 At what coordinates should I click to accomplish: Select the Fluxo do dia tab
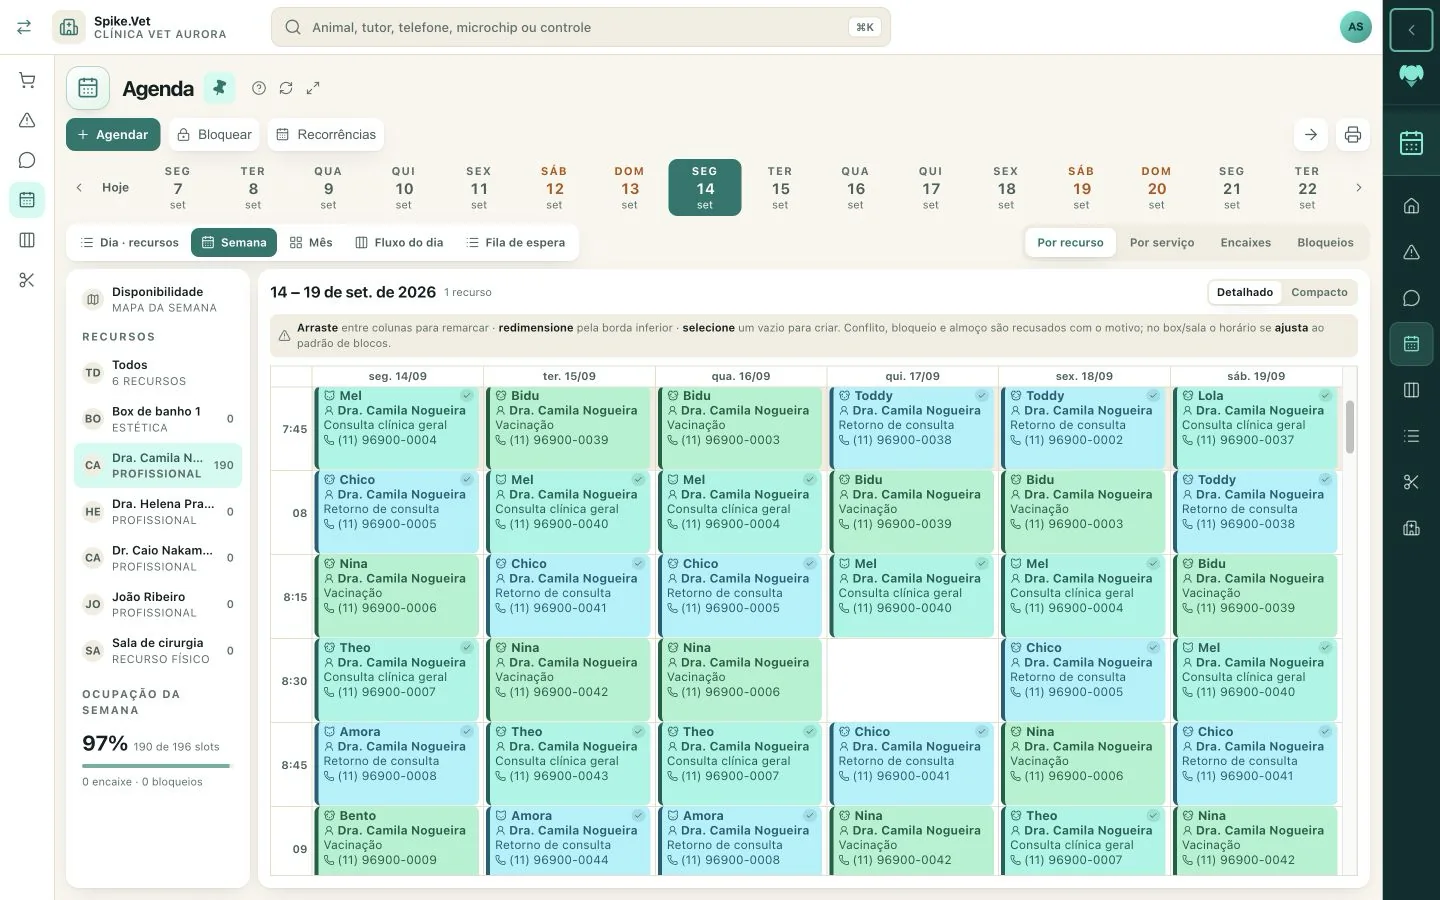point(399,242)
